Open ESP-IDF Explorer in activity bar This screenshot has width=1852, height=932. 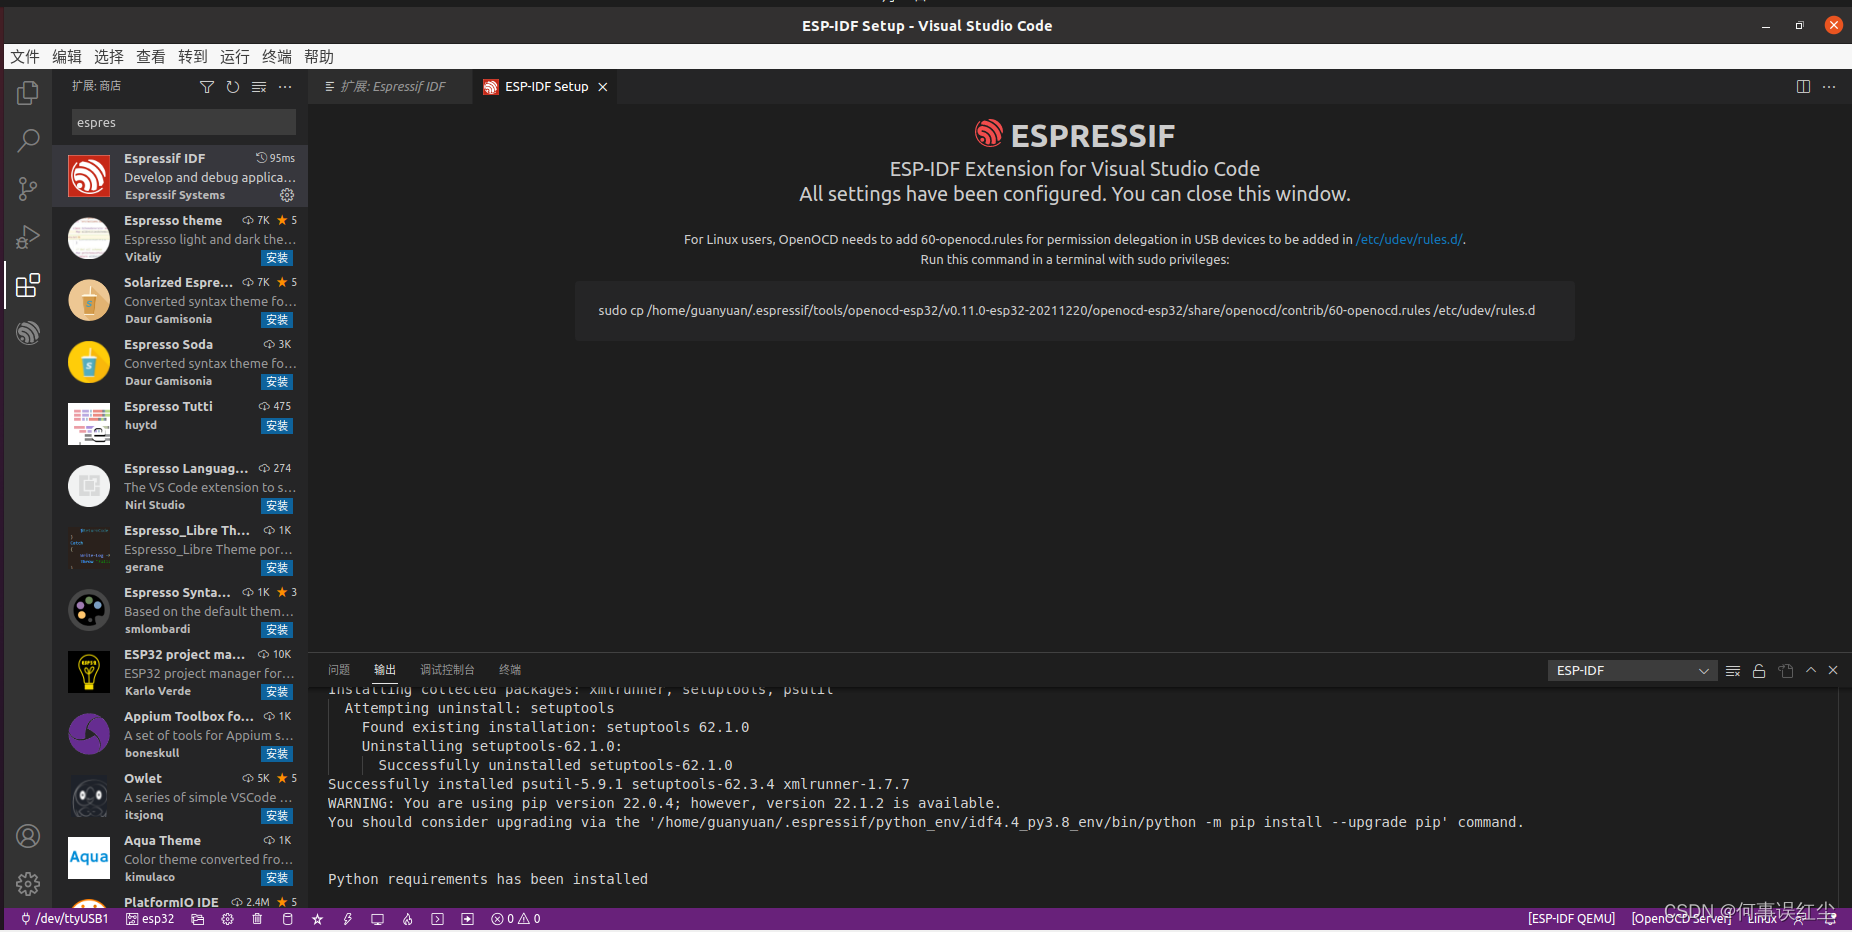coord(28,333)
